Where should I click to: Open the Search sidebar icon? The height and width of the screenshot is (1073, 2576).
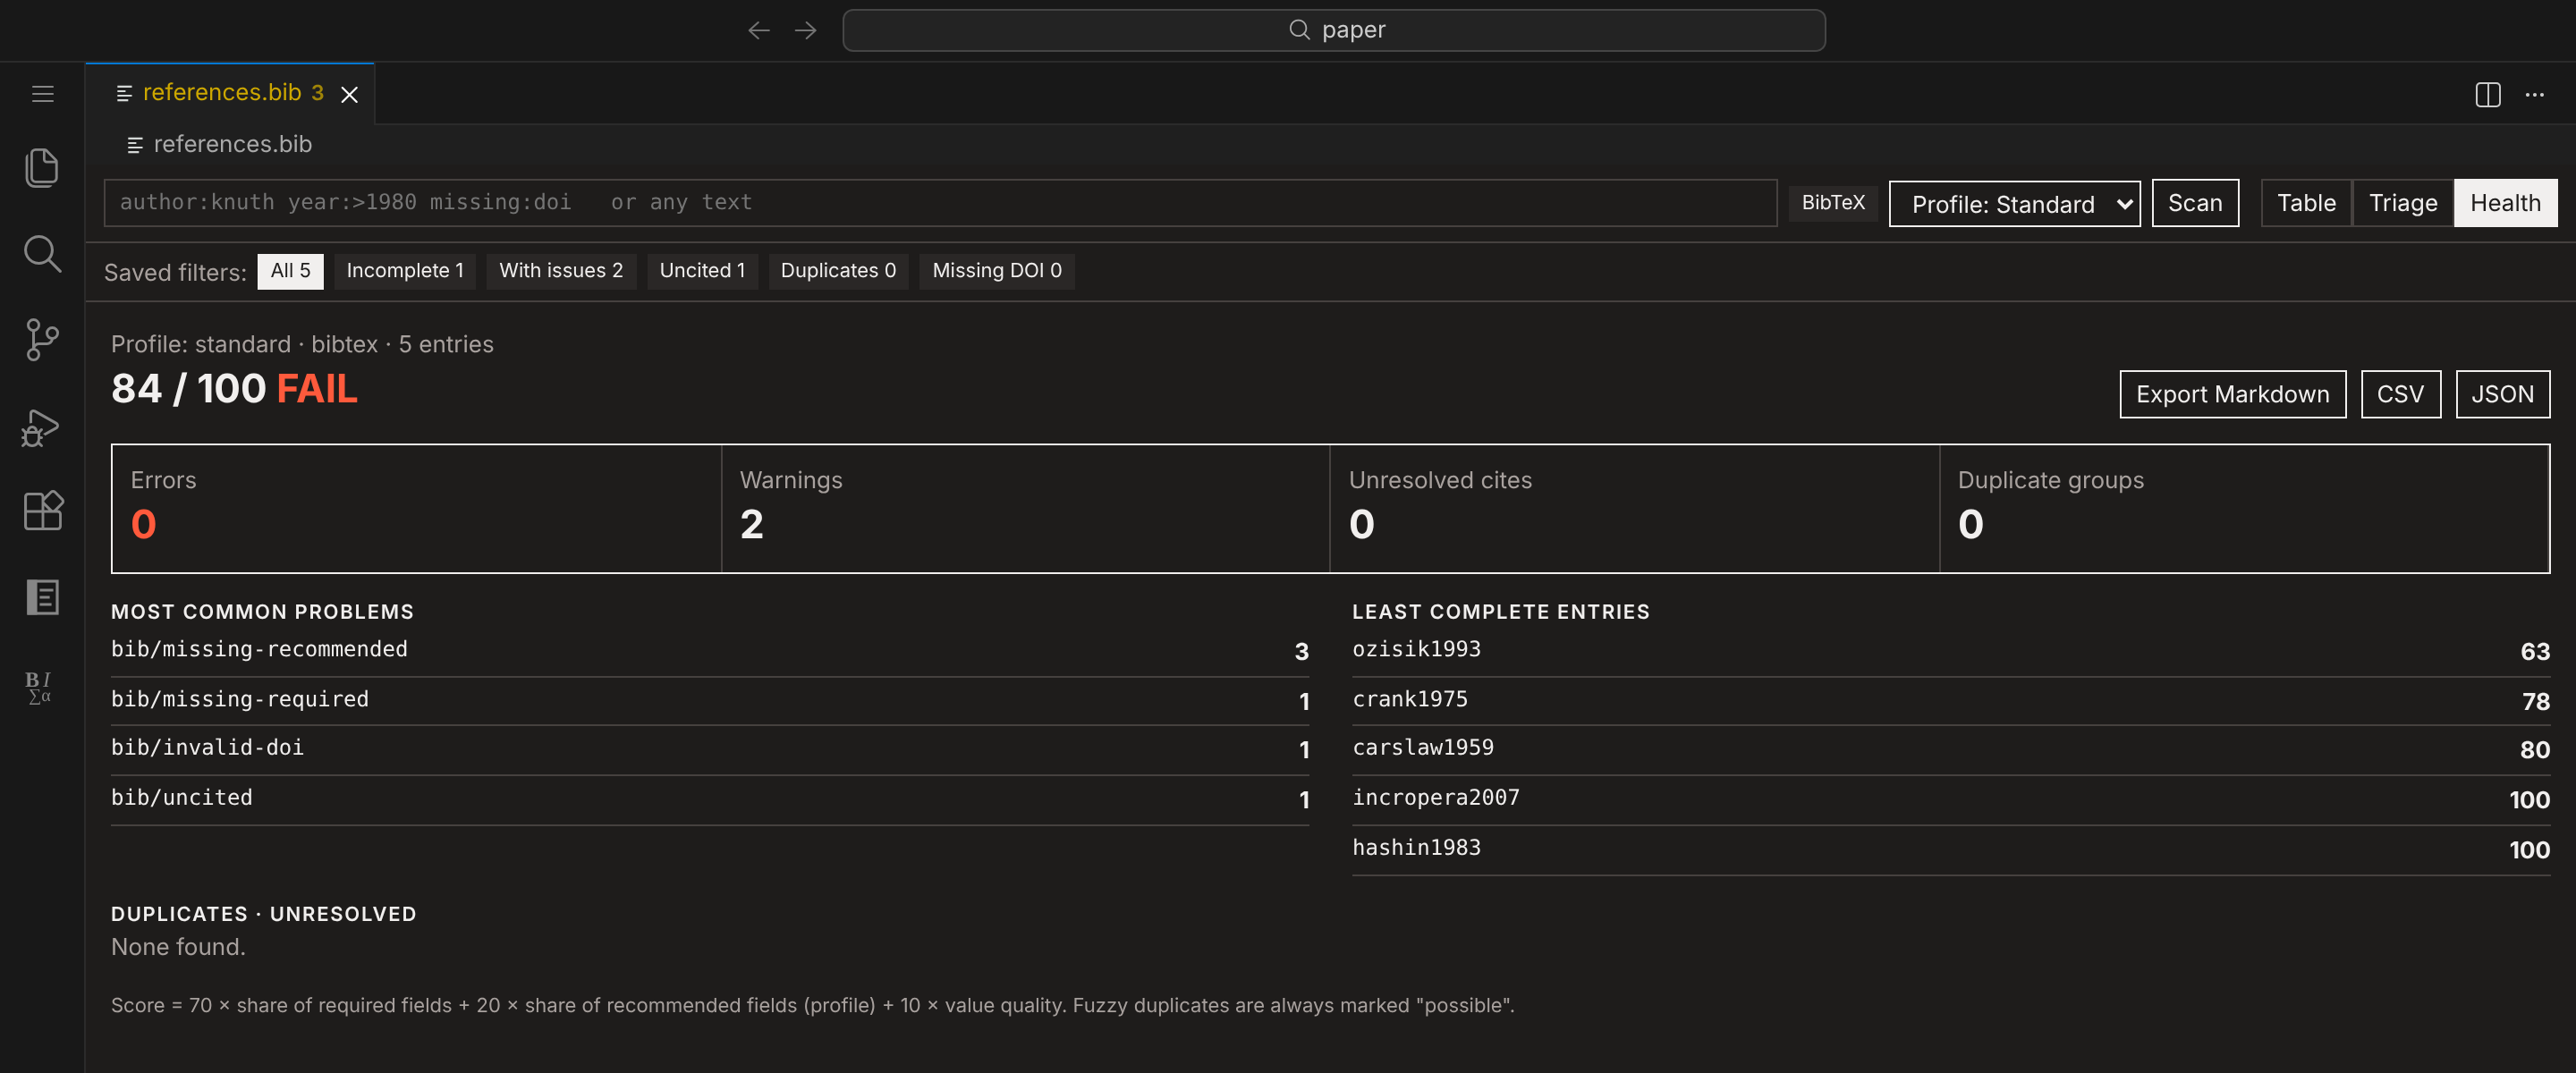(x=42, y=254)
